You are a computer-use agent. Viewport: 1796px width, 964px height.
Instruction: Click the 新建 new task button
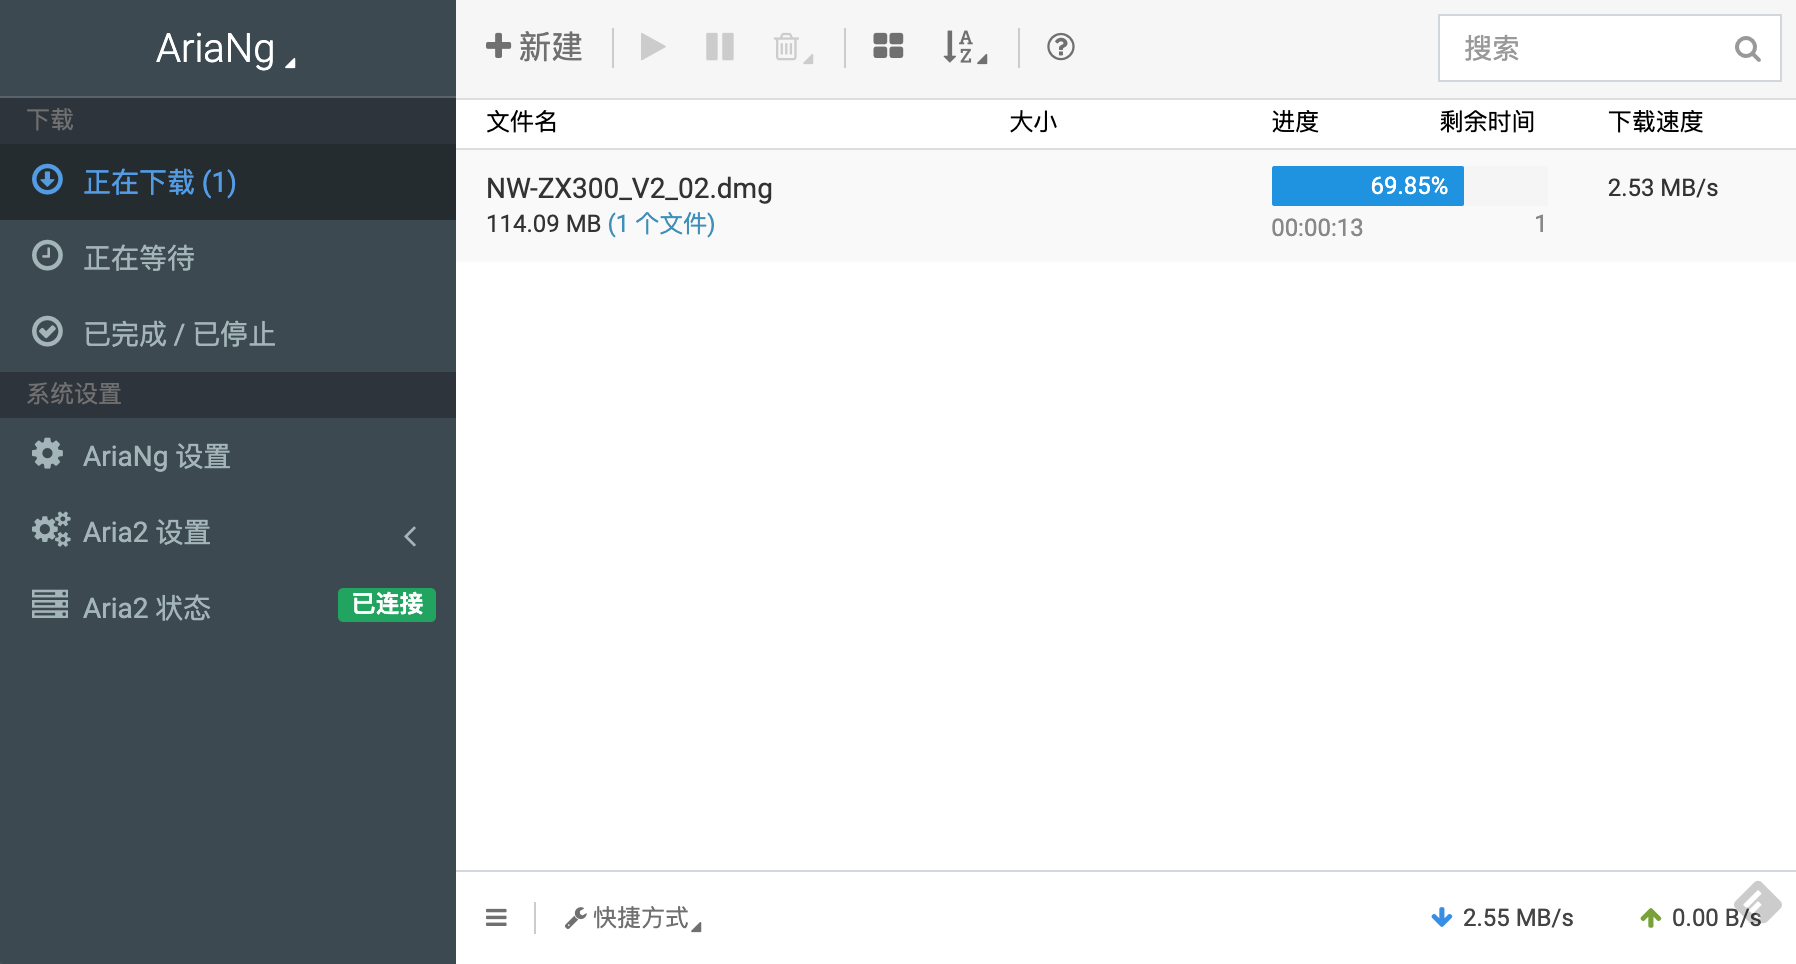534,47
